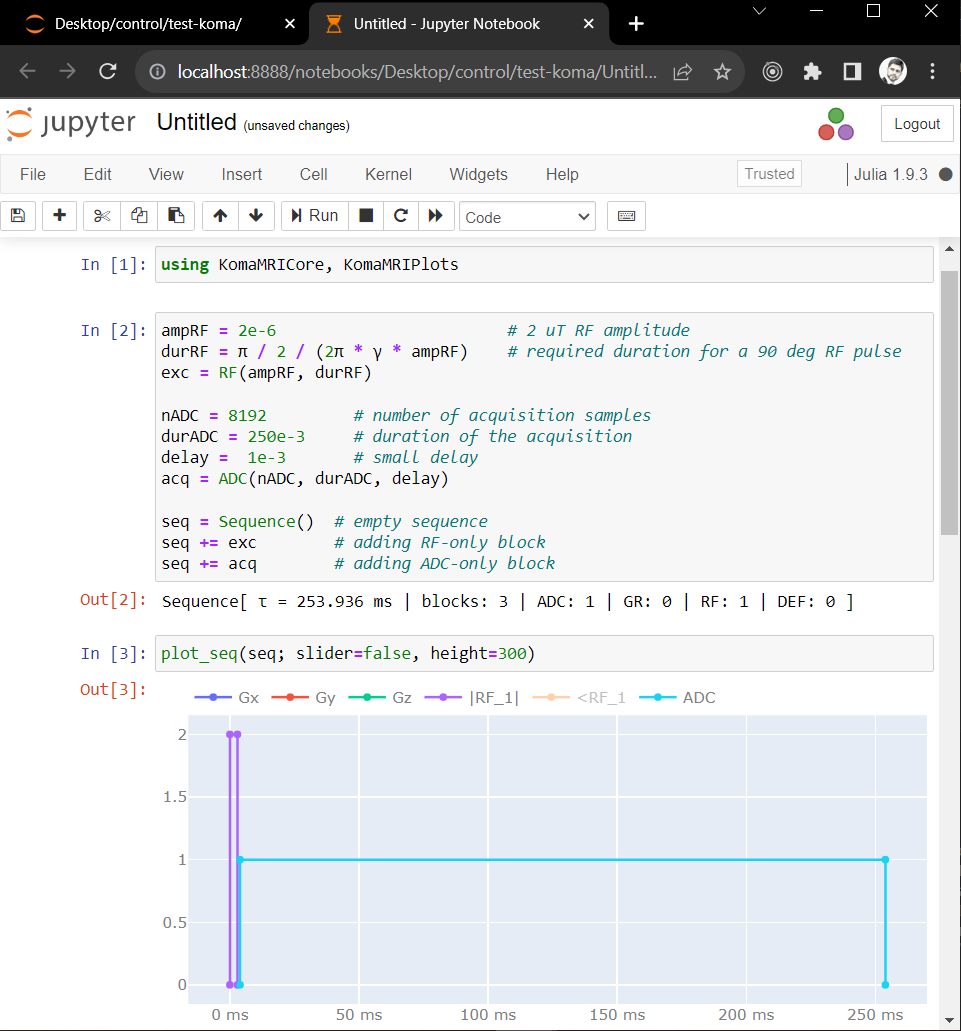The height and width of the screenshot is (1031, 961).
Task: Insert cell below with plus icon
Action: 60,216
